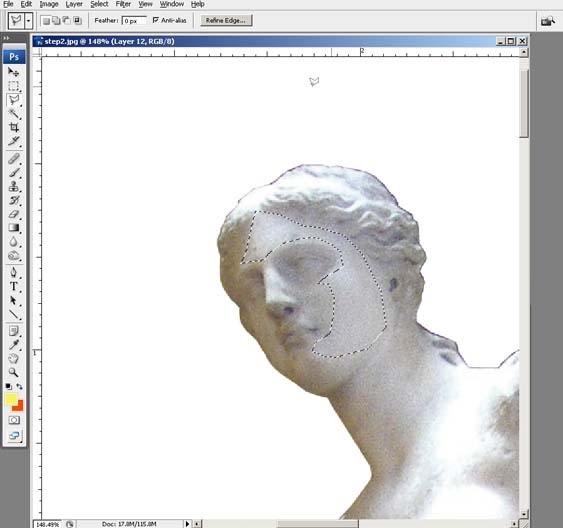563x528 pixels.
Task: Select the Gradient tool
Action: pyautogui.click(x=14, y=228)
